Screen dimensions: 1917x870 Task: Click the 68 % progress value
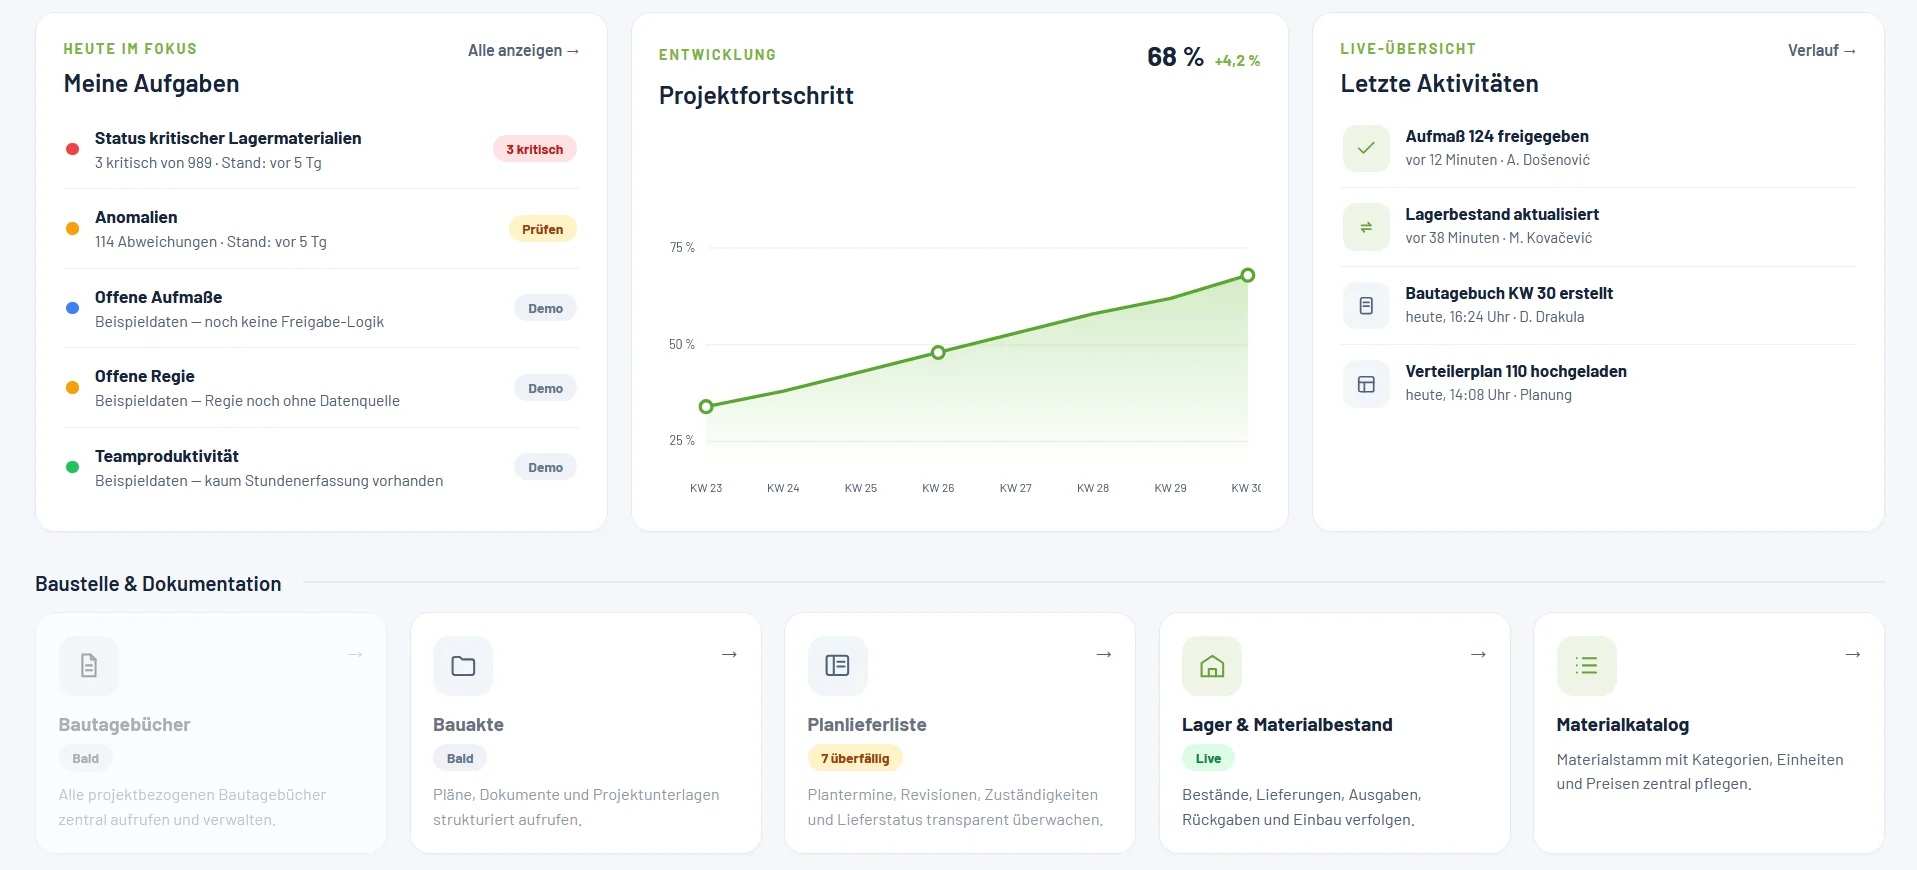[1175, 57]
